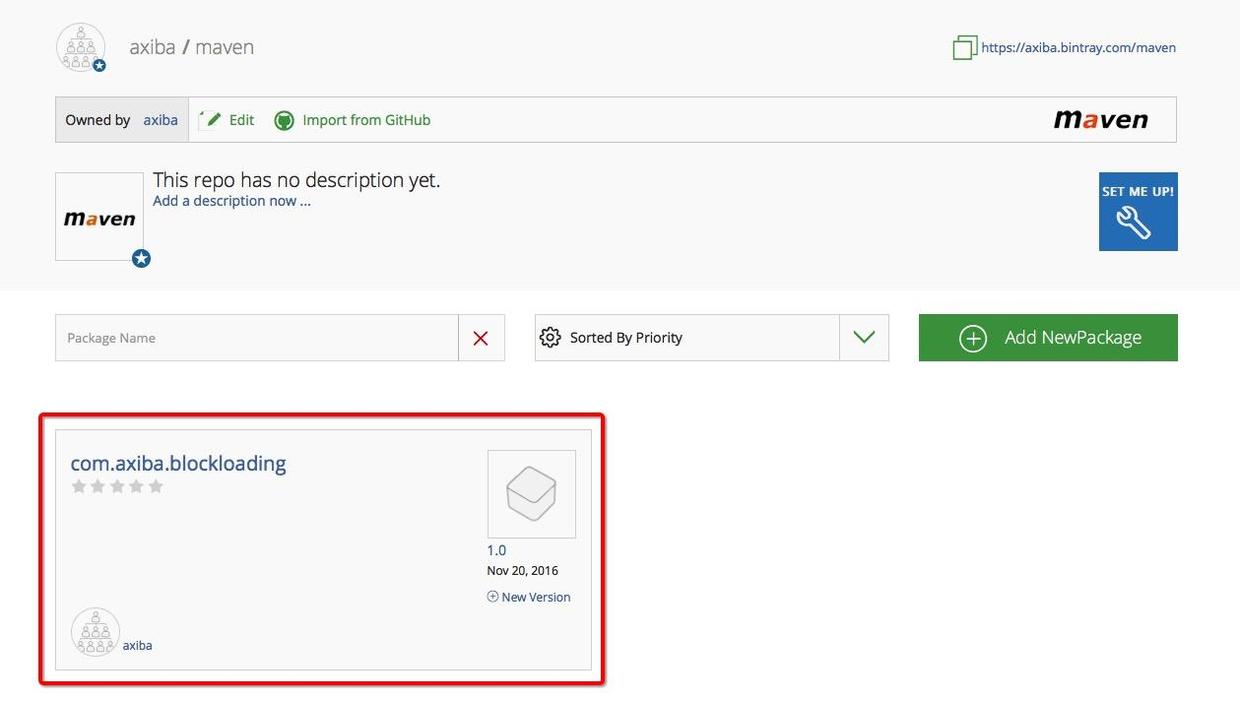Focus the Package Name search field
The width and height of the screenshot is (1240, 701).
257,338
